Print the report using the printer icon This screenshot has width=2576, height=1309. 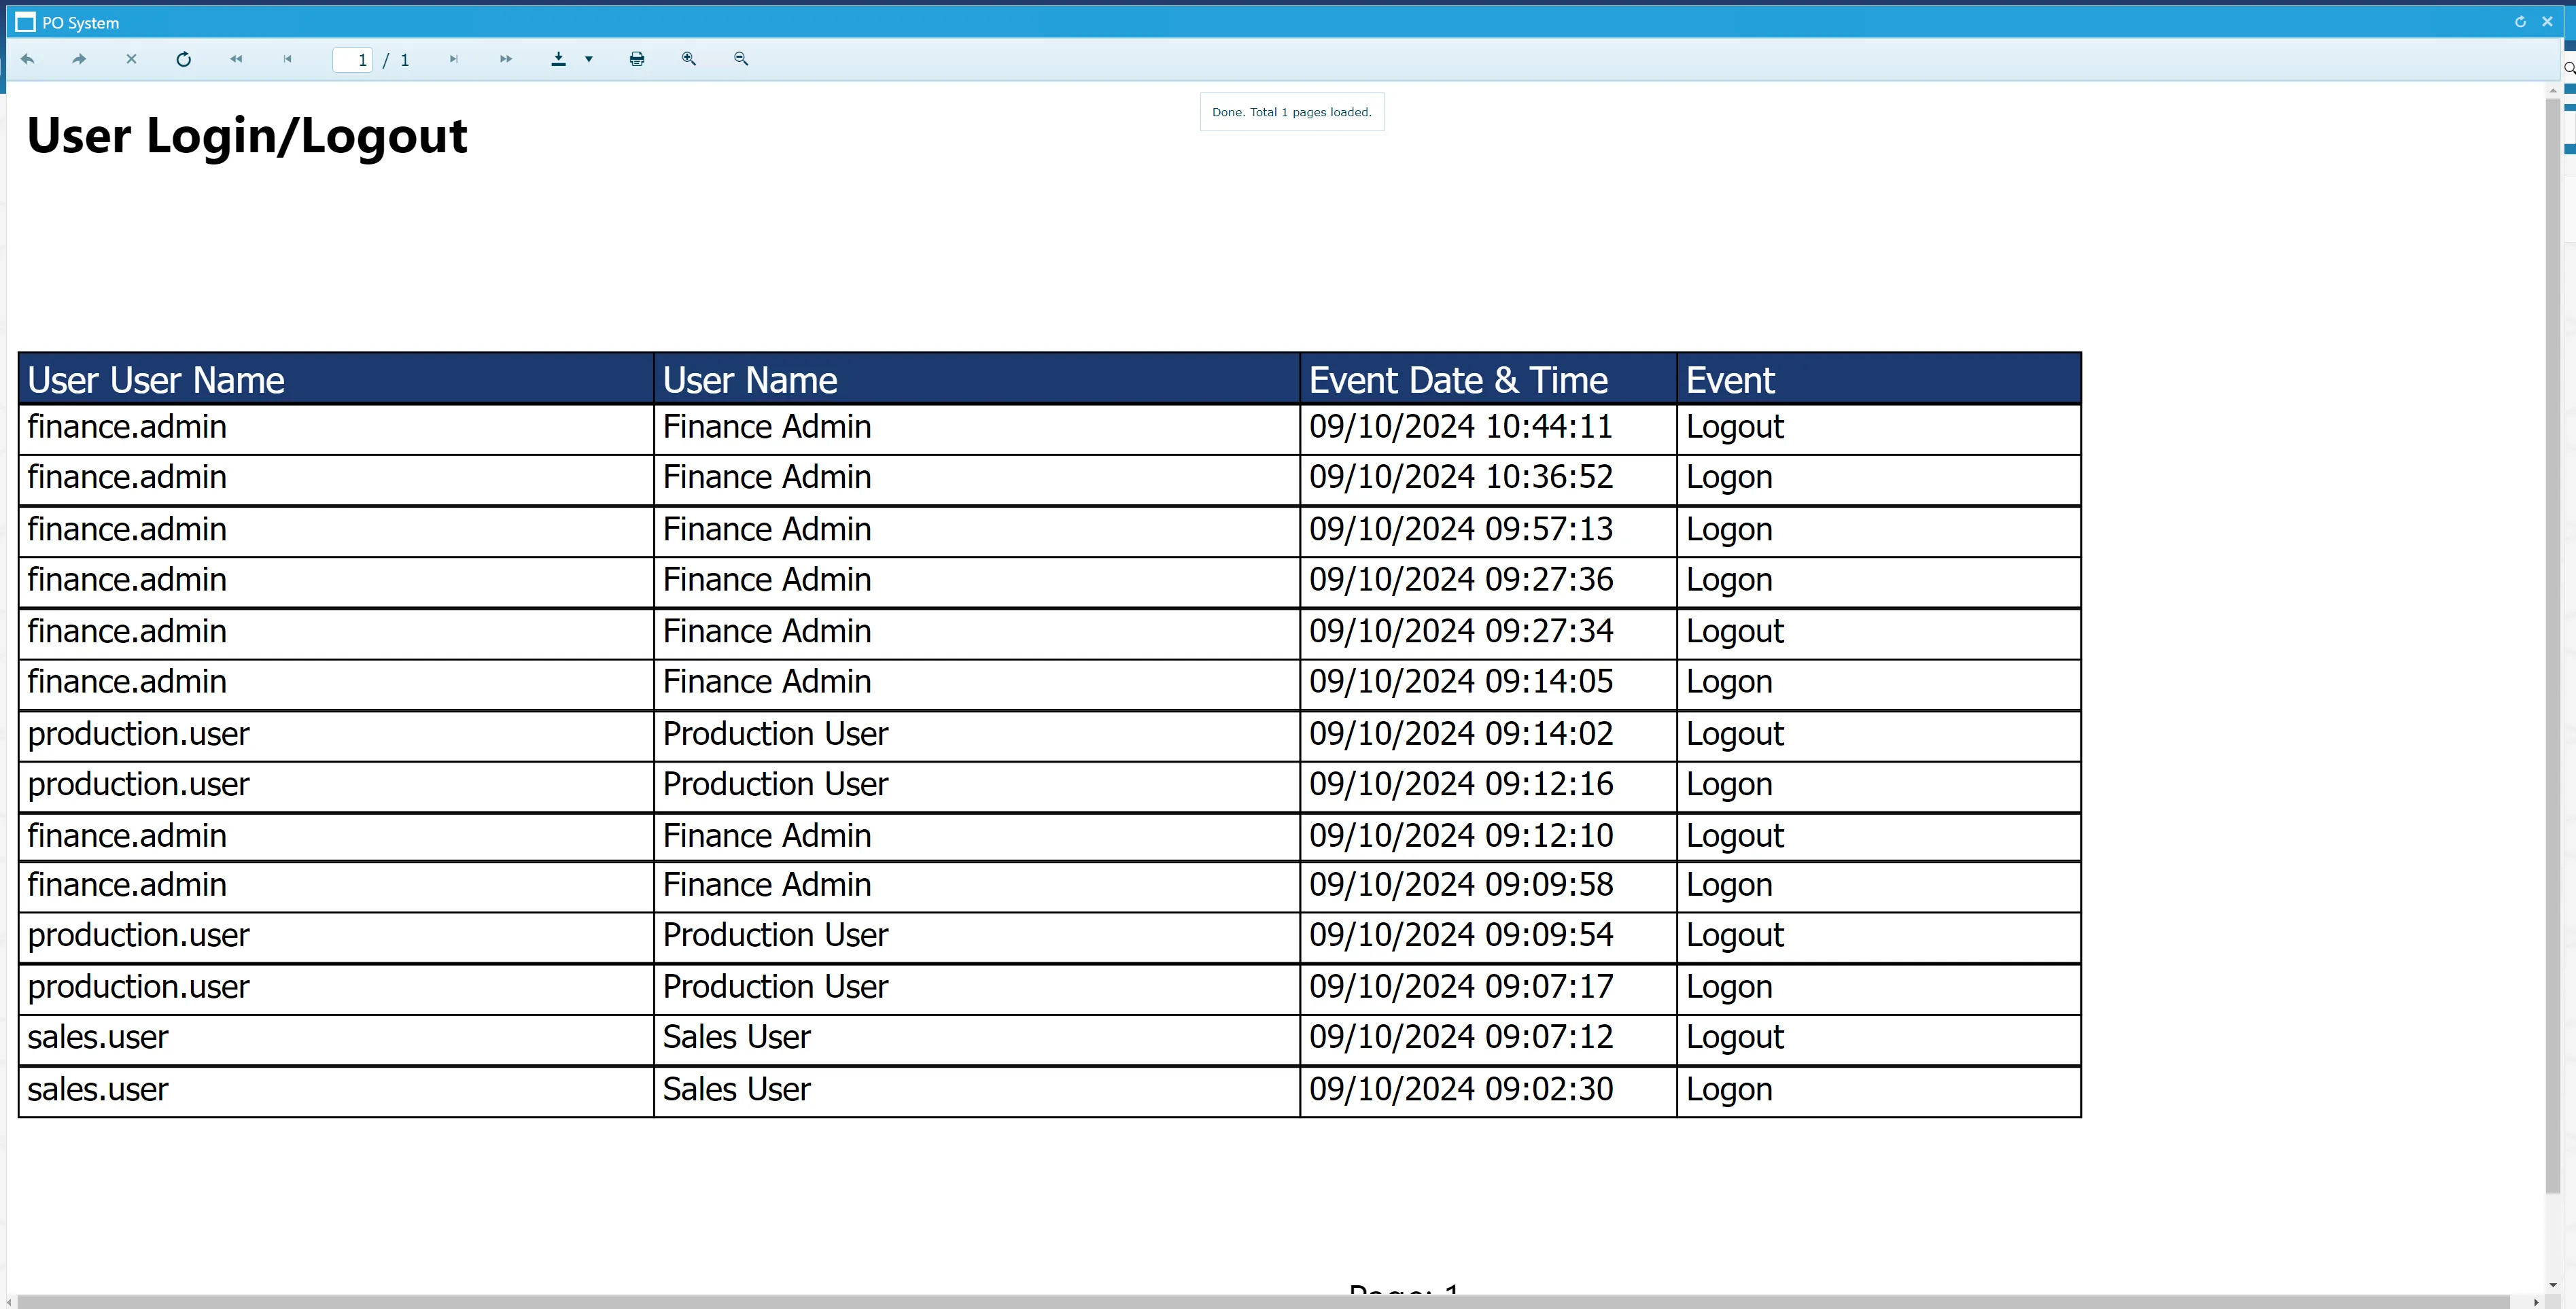tap(637, 59)
